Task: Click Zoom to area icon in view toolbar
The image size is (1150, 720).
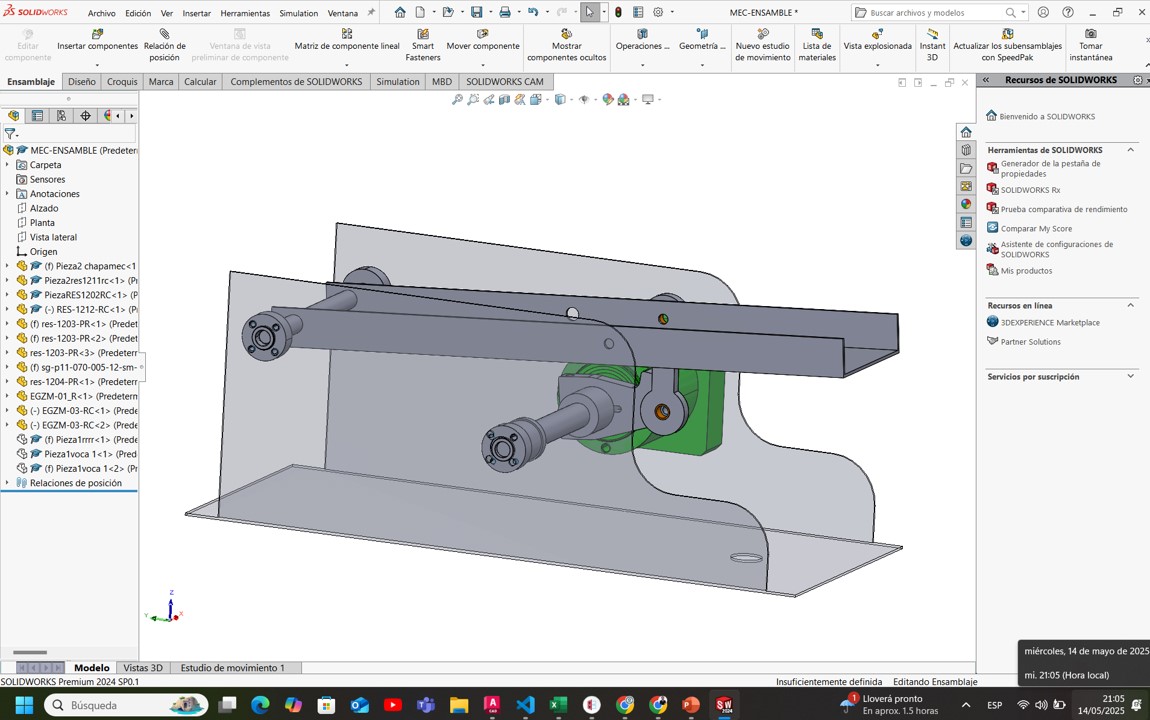Action: [x=473, y=100]
